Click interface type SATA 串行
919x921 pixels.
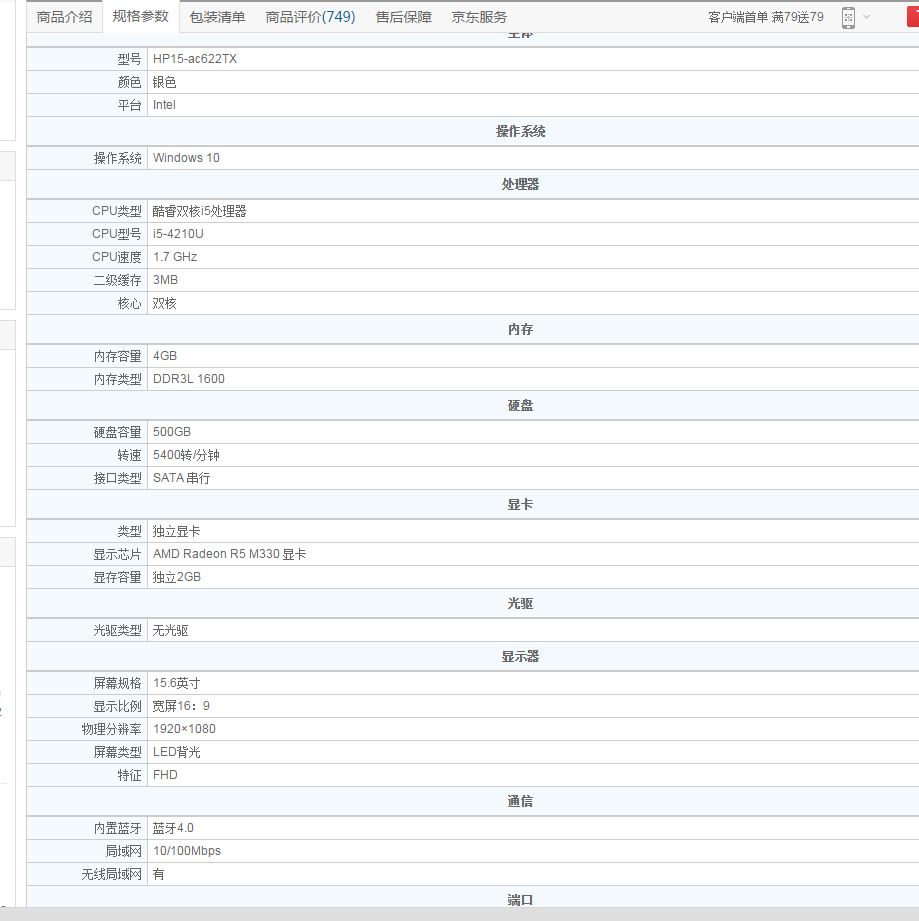181,478
